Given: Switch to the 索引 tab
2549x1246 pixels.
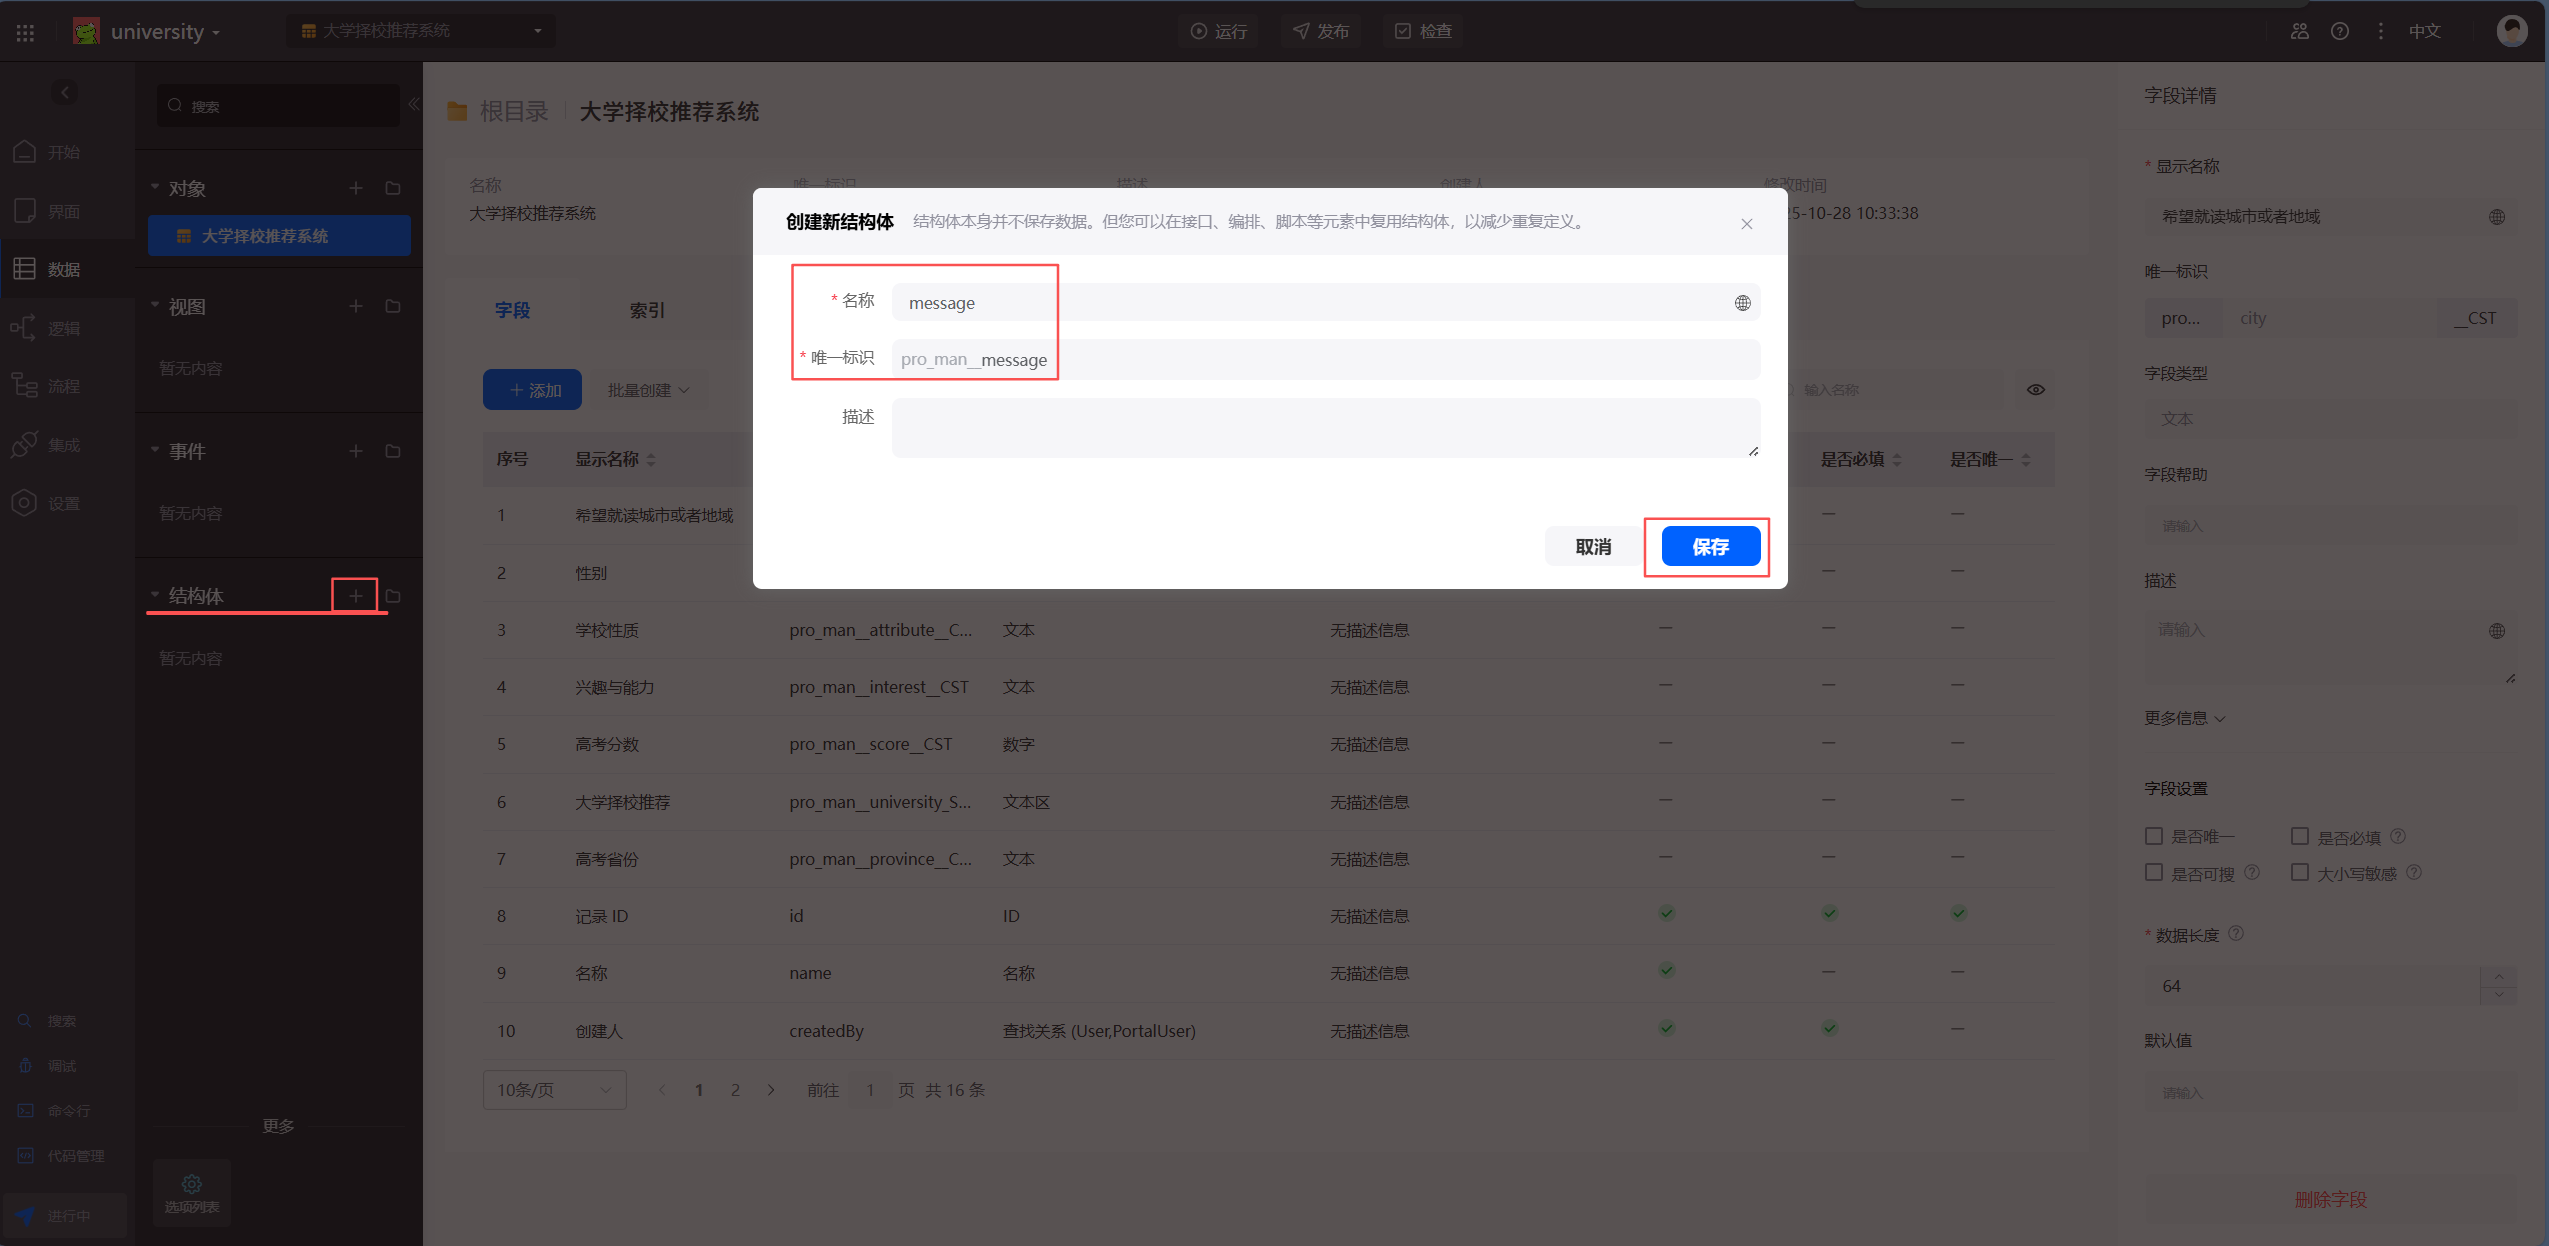Looking at the screenshot, I should (646, 310).
